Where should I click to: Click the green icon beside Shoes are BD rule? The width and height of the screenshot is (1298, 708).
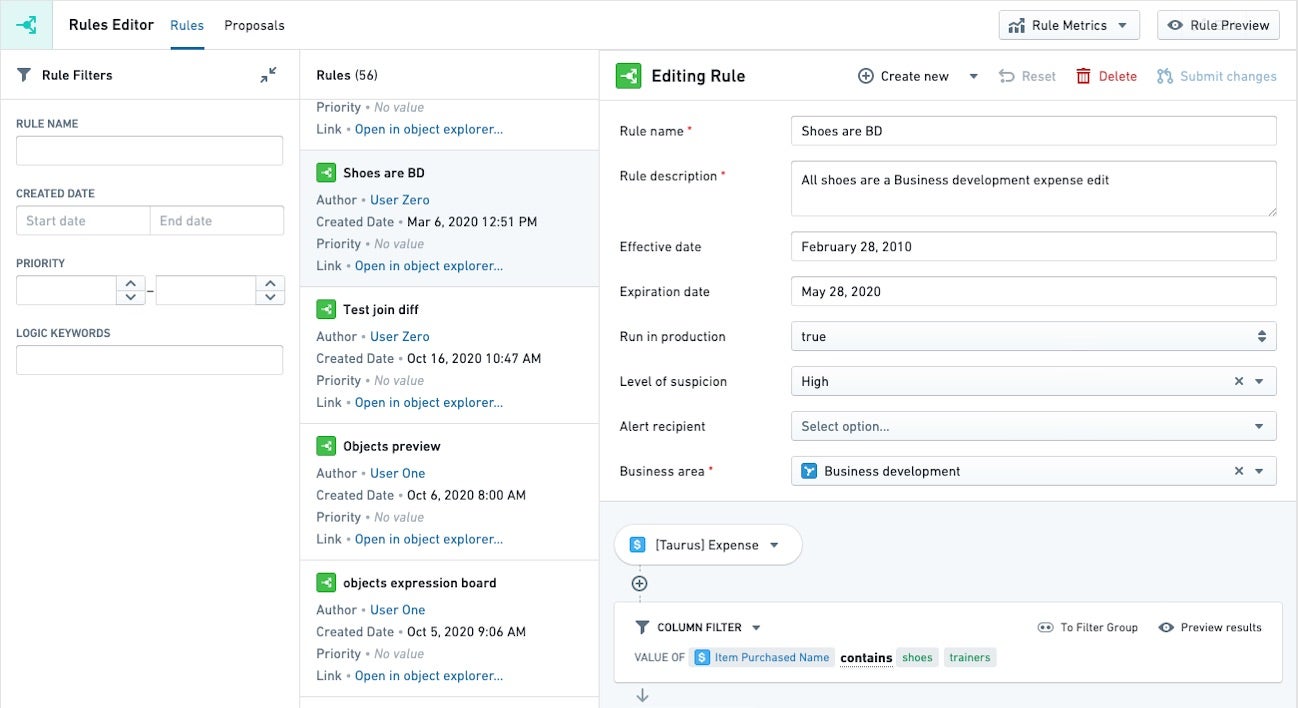point(326,173)
